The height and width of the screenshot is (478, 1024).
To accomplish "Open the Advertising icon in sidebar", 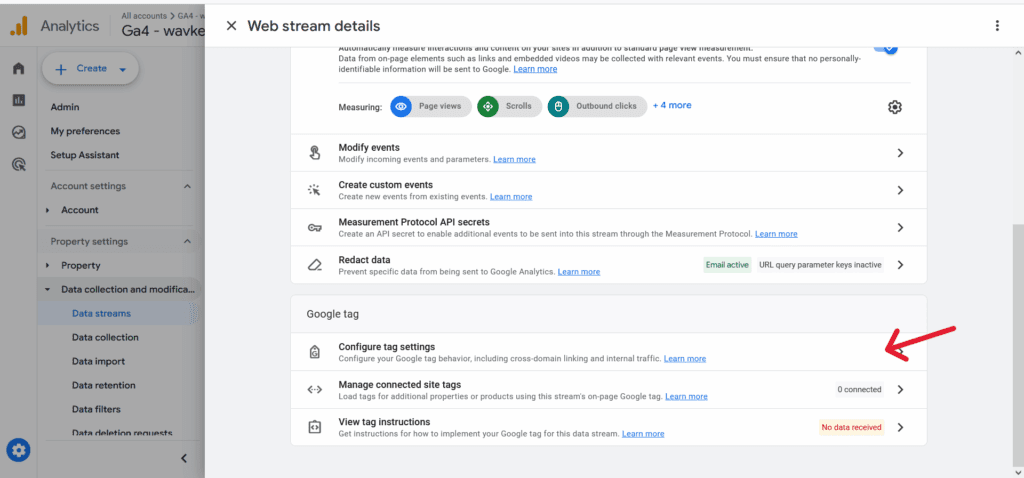I will (x=19, y=165).
